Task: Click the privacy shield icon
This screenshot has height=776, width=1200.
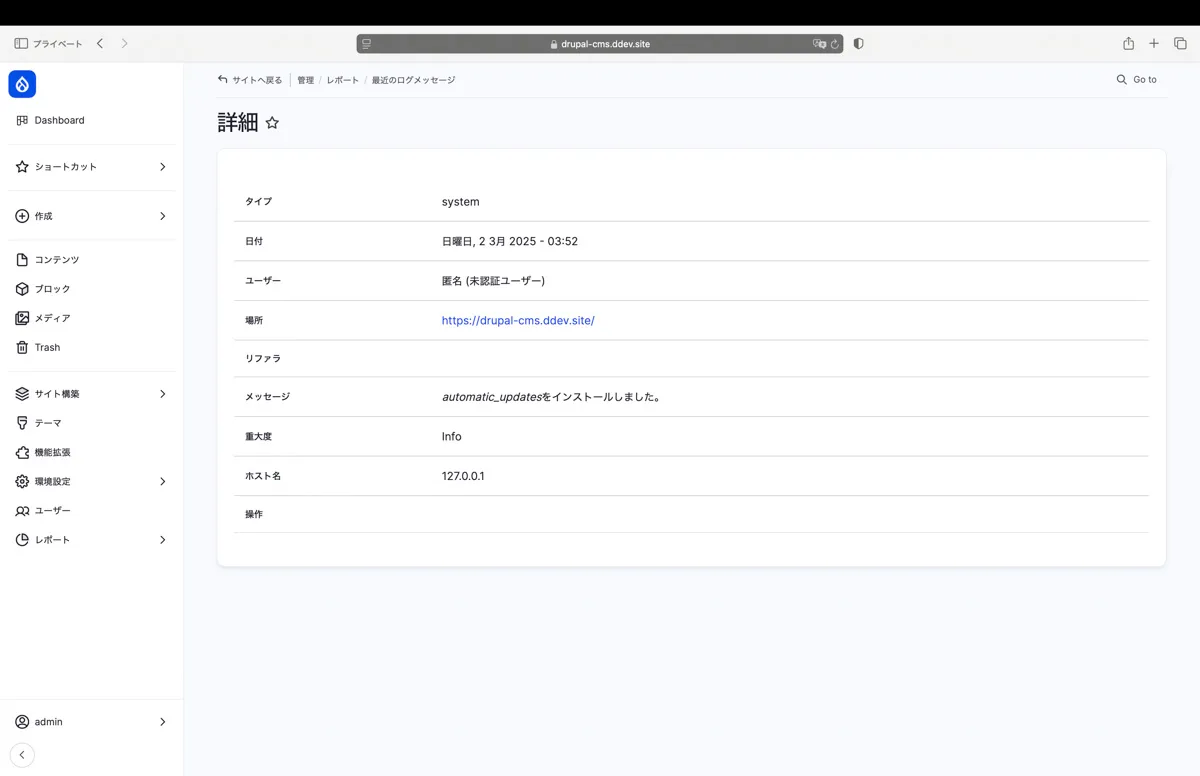Action: (x=858, y=44)
